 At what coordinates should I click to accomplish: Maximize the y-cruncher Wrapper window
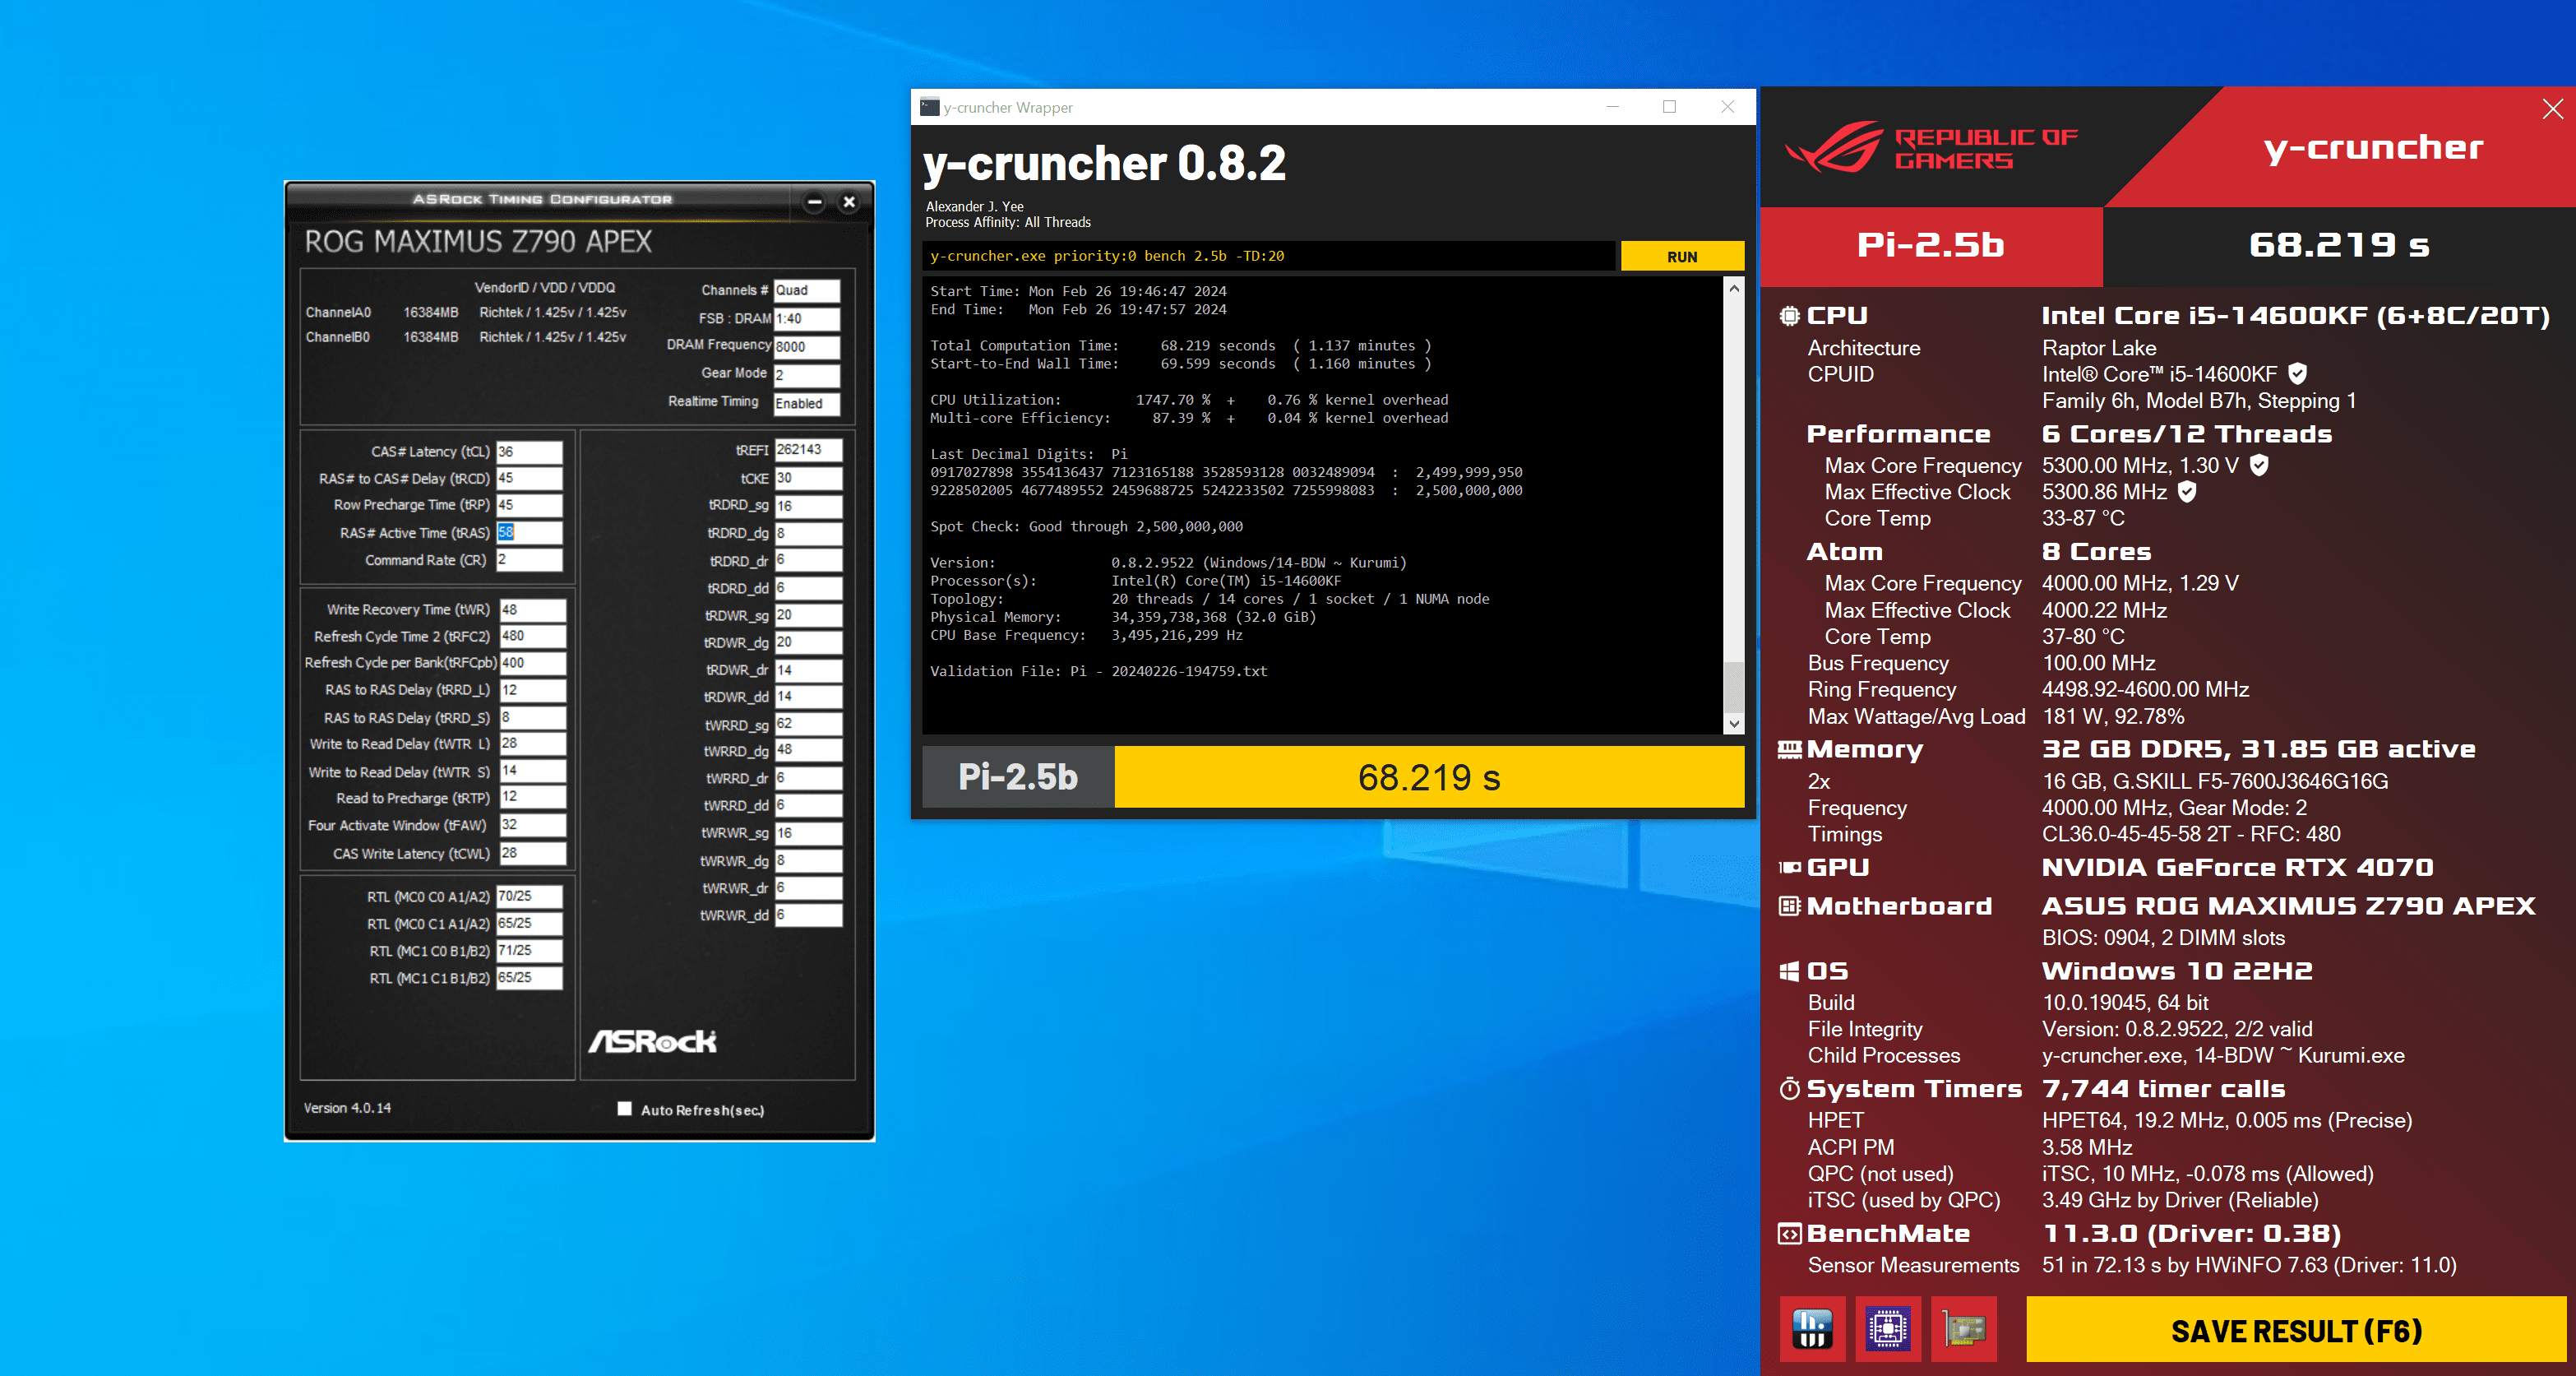[x=1669, y=107]
